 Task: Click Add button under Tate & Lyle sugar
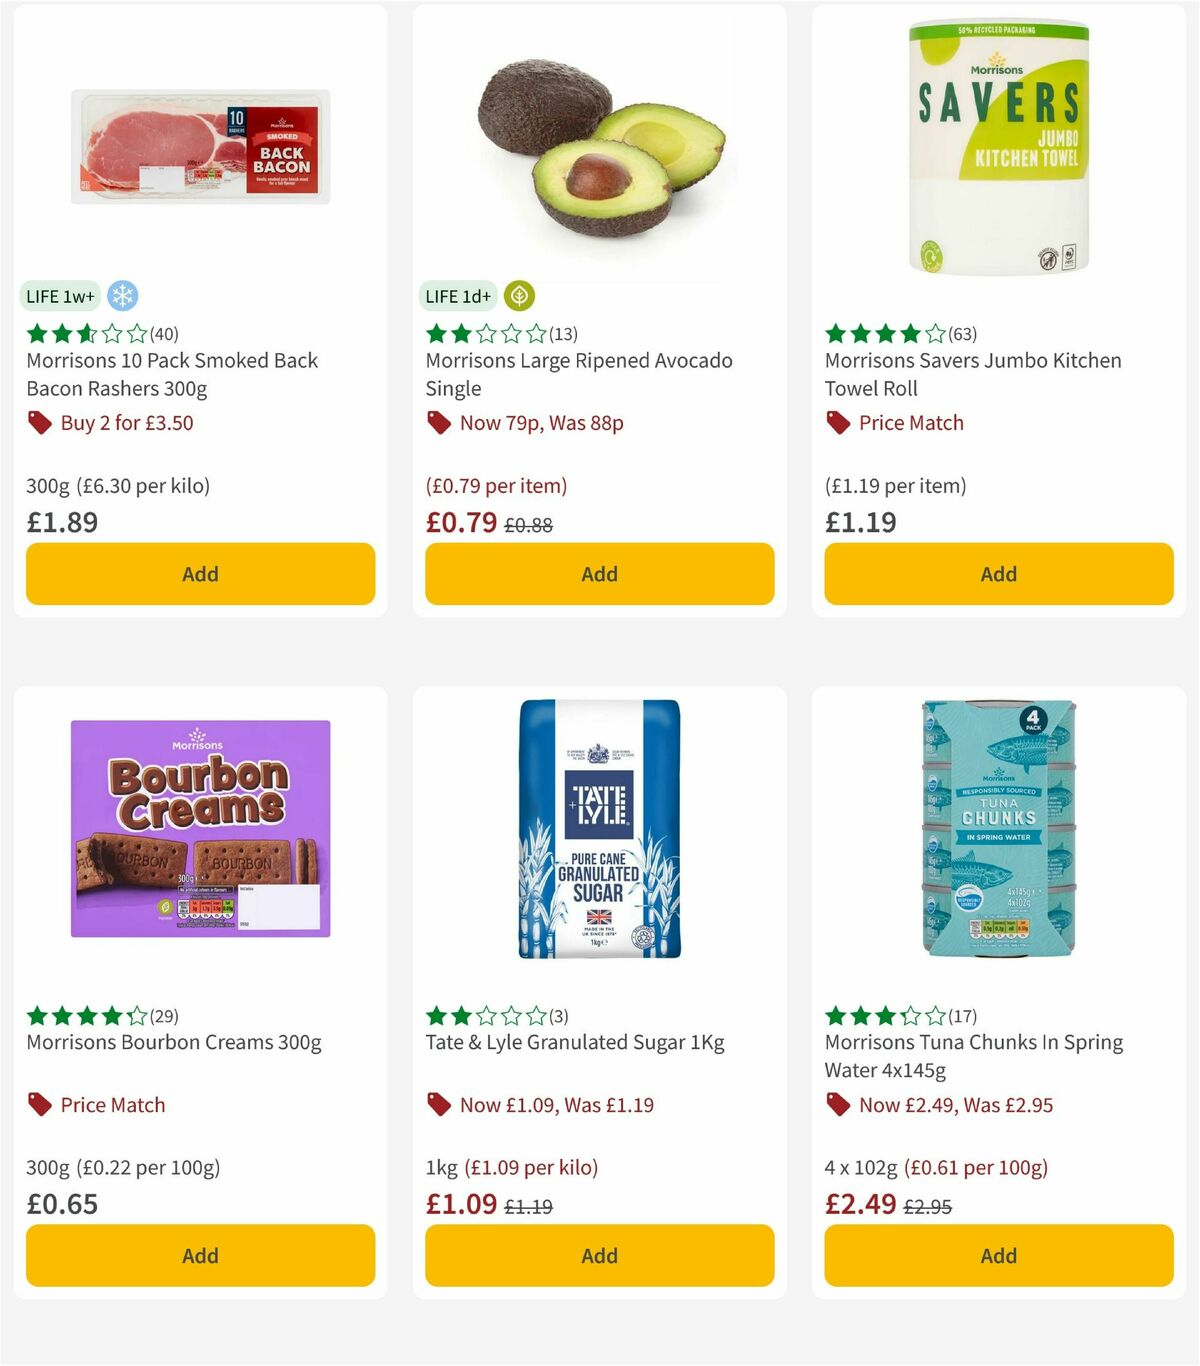(599, 1255)
